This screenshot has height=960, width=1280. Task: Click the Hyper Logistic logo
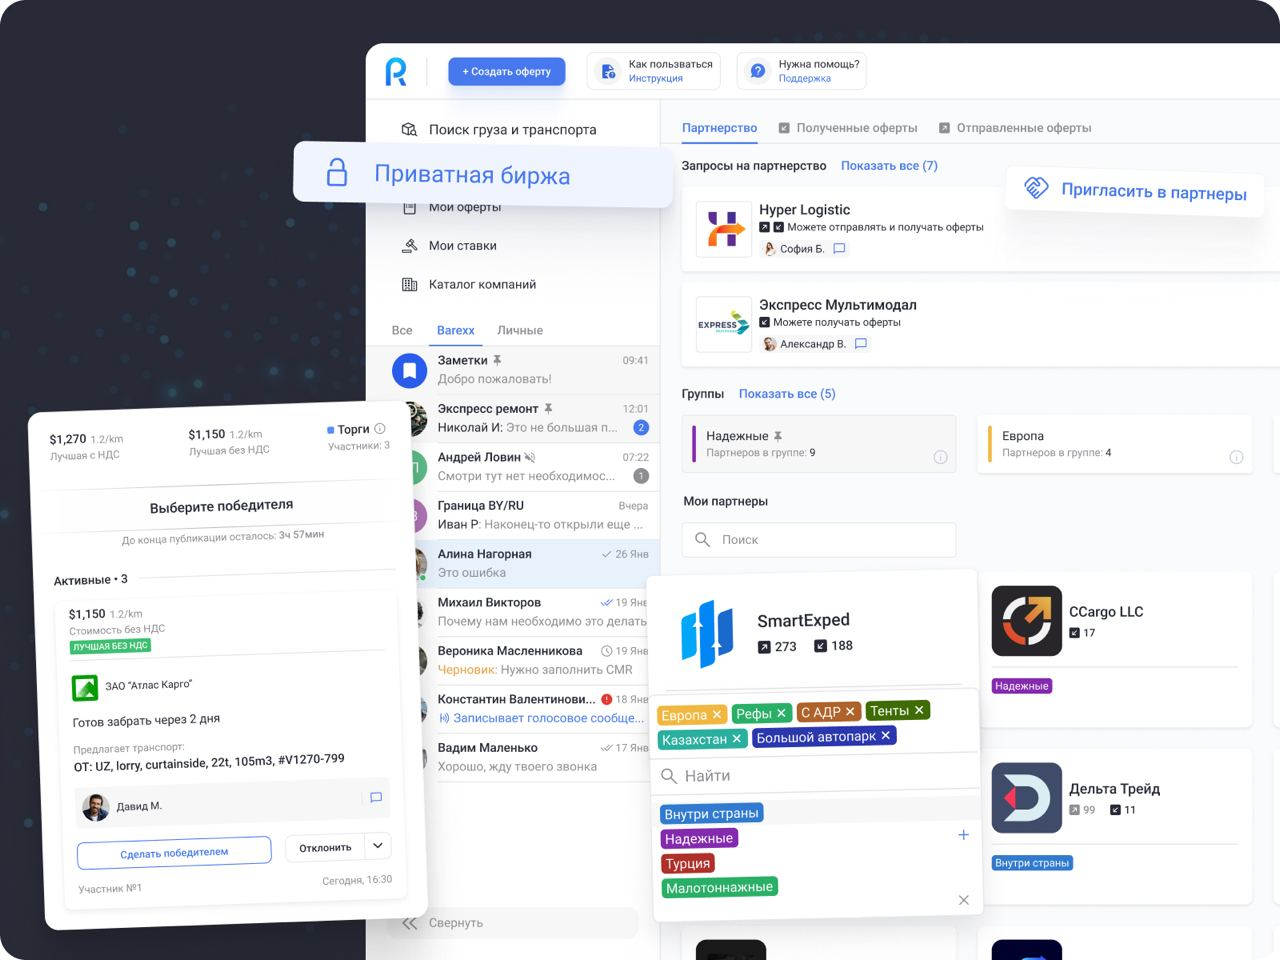pyautogui.click(x=723, y=229)
